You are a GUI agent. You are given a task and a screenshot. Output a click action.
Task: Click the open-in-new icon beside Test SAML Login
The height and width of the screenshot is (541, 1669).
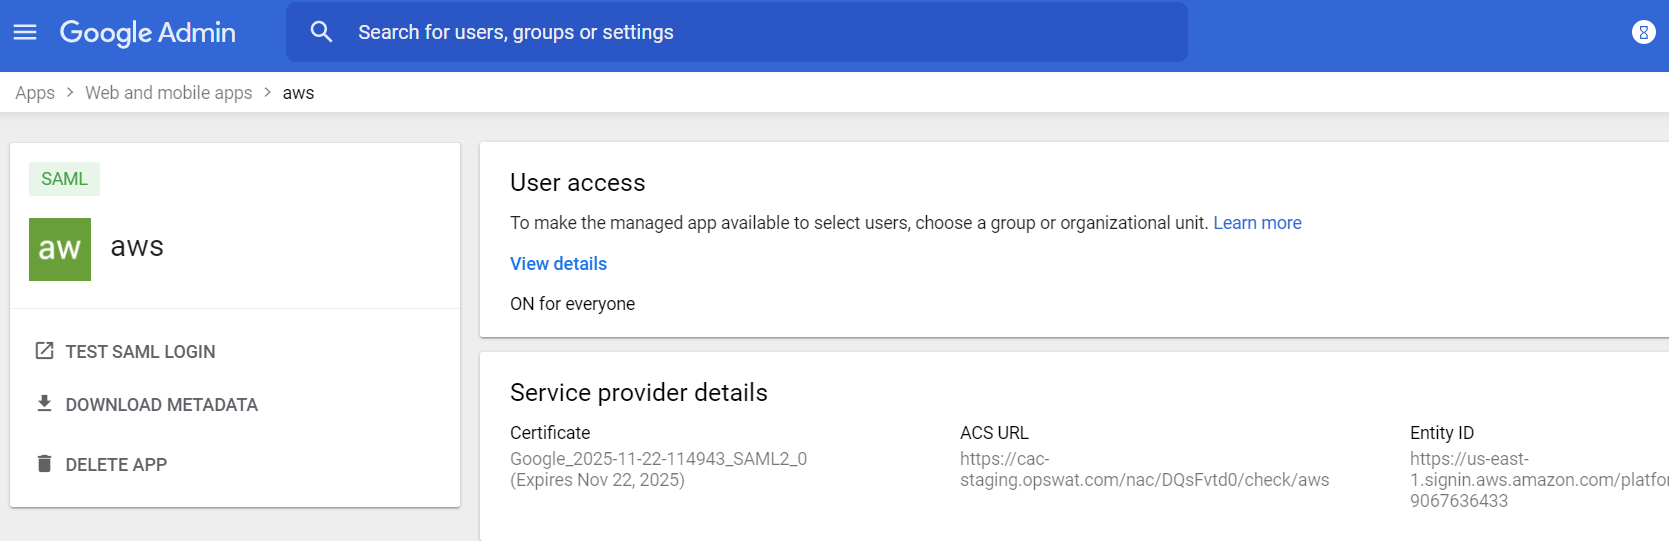[44, 351]
